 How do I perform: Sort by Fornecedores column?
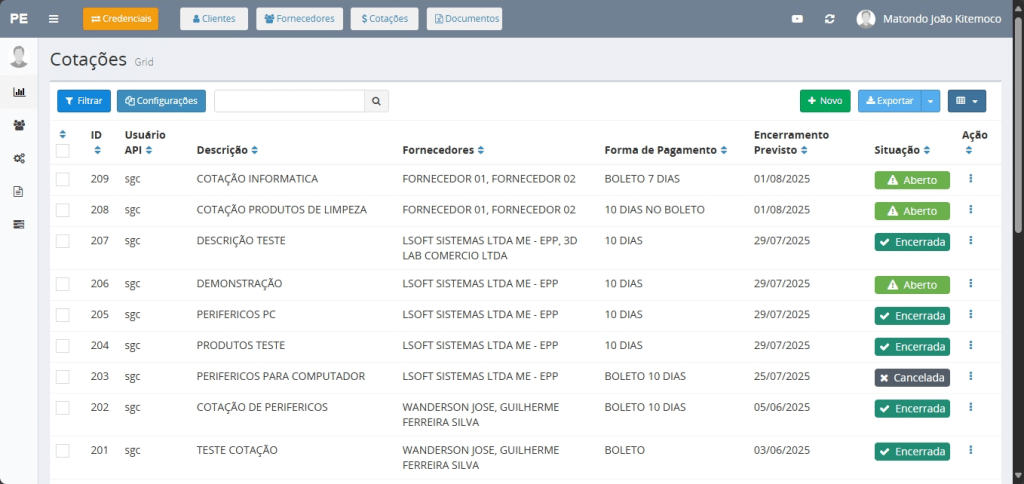coord(481,150)
